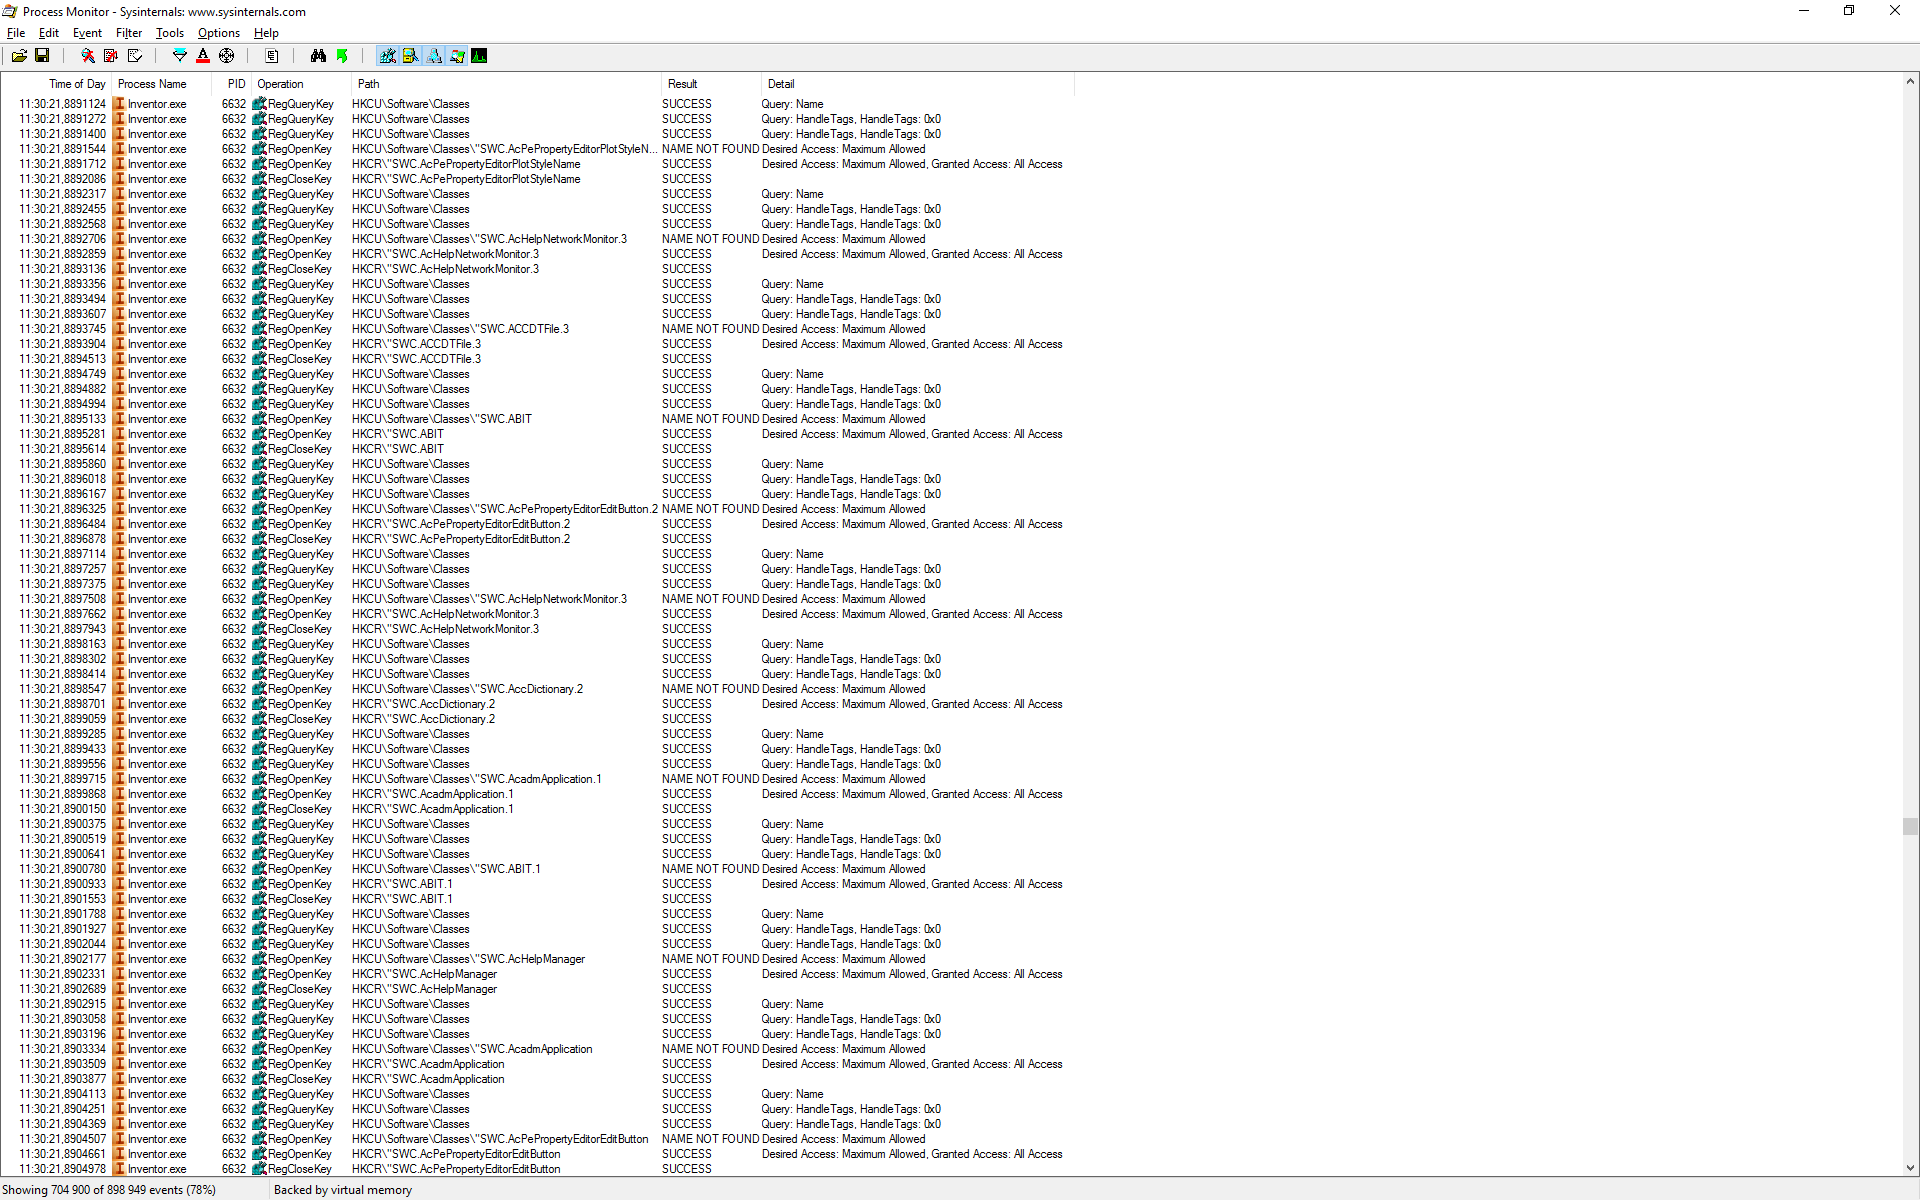
Task: Select row with time 11:30:21,8896325
Action: [538, 509]
